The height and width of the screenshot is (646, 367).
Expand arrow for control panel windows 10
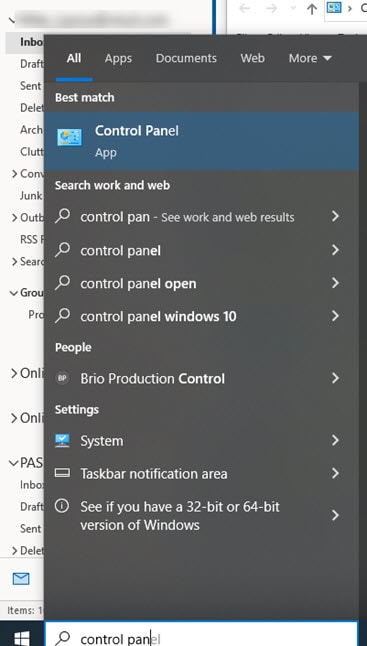tap(335, 316)
